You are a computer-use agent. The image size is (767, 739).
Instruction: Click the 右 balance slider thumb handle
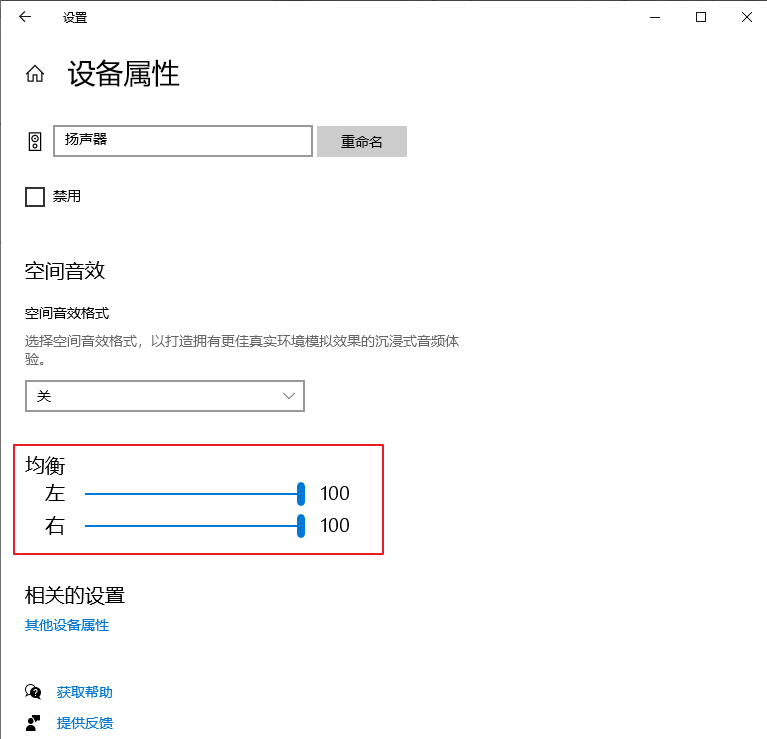point(301,526)
